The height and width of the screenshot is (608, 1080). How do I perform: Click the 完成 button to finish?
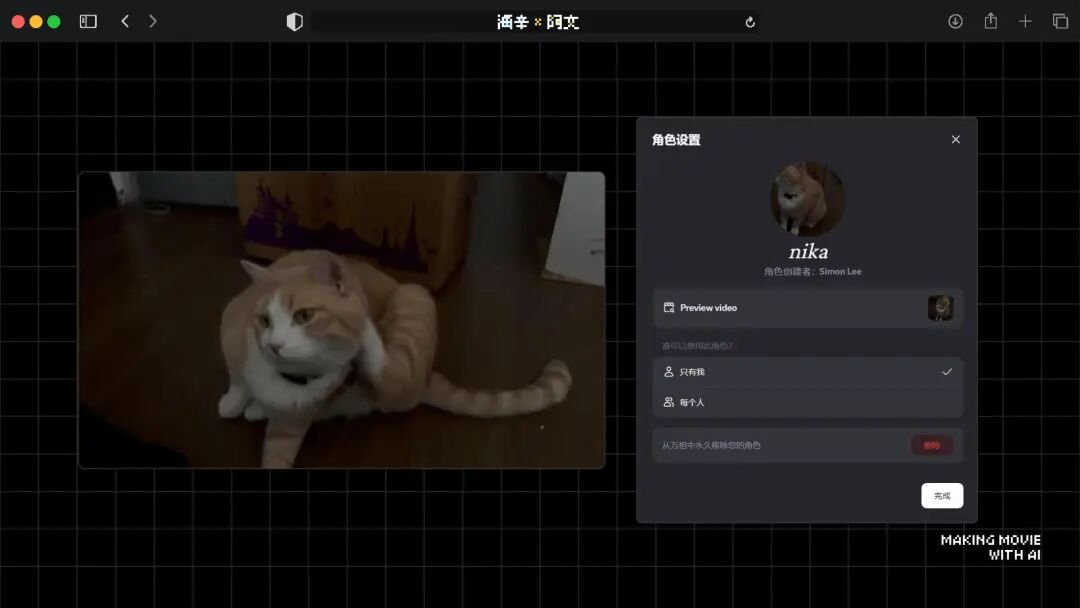click(x=941, y=495)
